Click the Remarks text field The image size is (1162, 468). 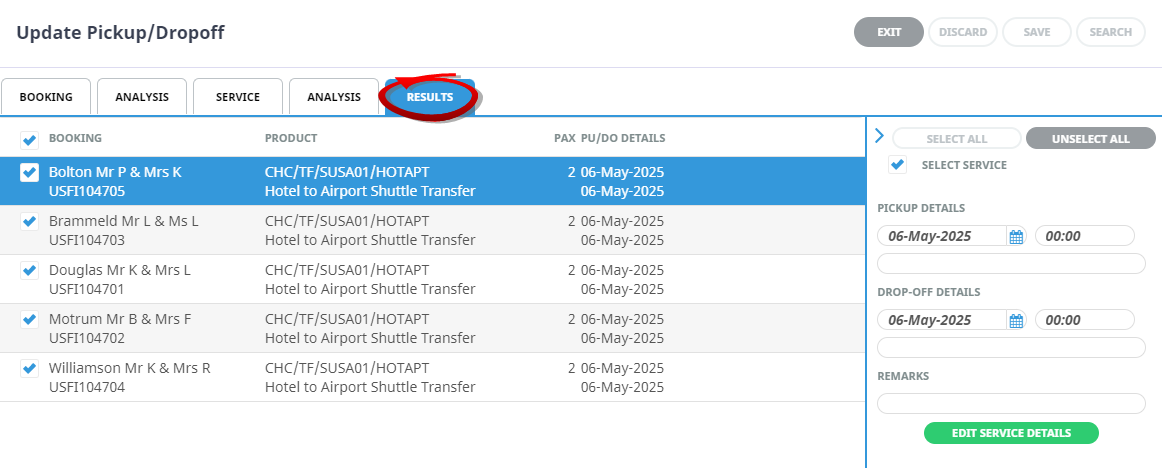[x=1011, y=403]
